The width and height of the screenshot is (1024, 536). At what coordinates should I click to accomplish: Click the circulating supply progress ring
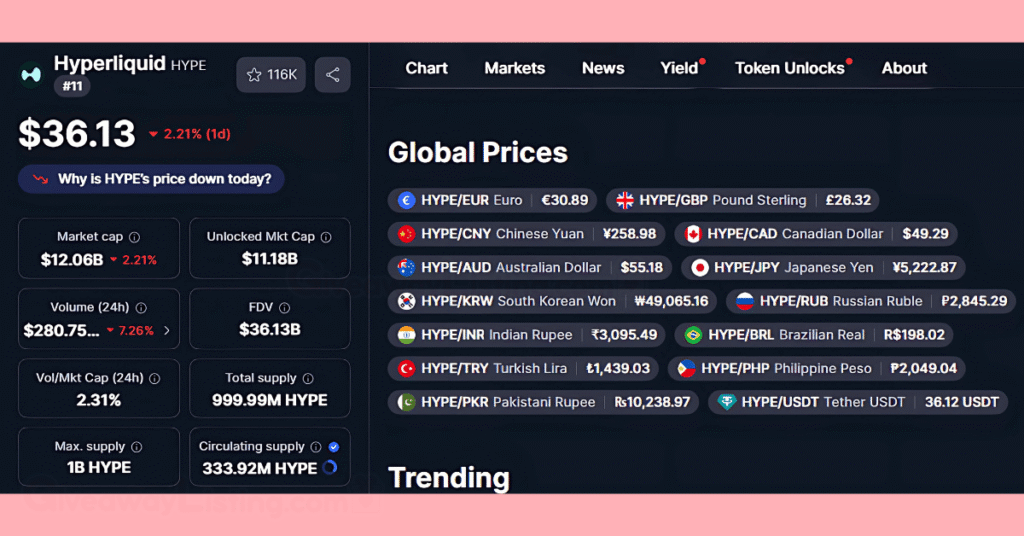(x=330, y=467)
